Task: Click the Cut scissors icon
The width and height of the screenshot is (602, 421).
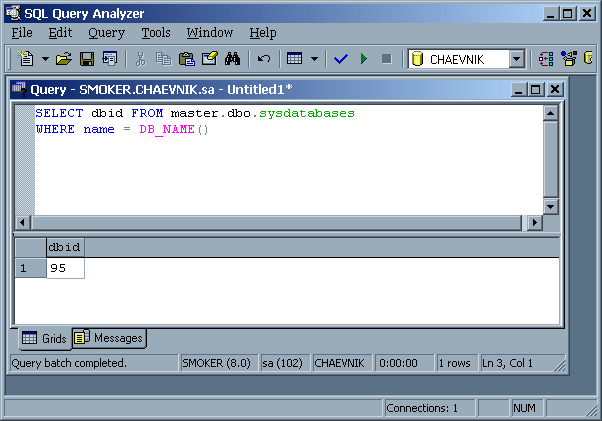Action: (141, 59)
